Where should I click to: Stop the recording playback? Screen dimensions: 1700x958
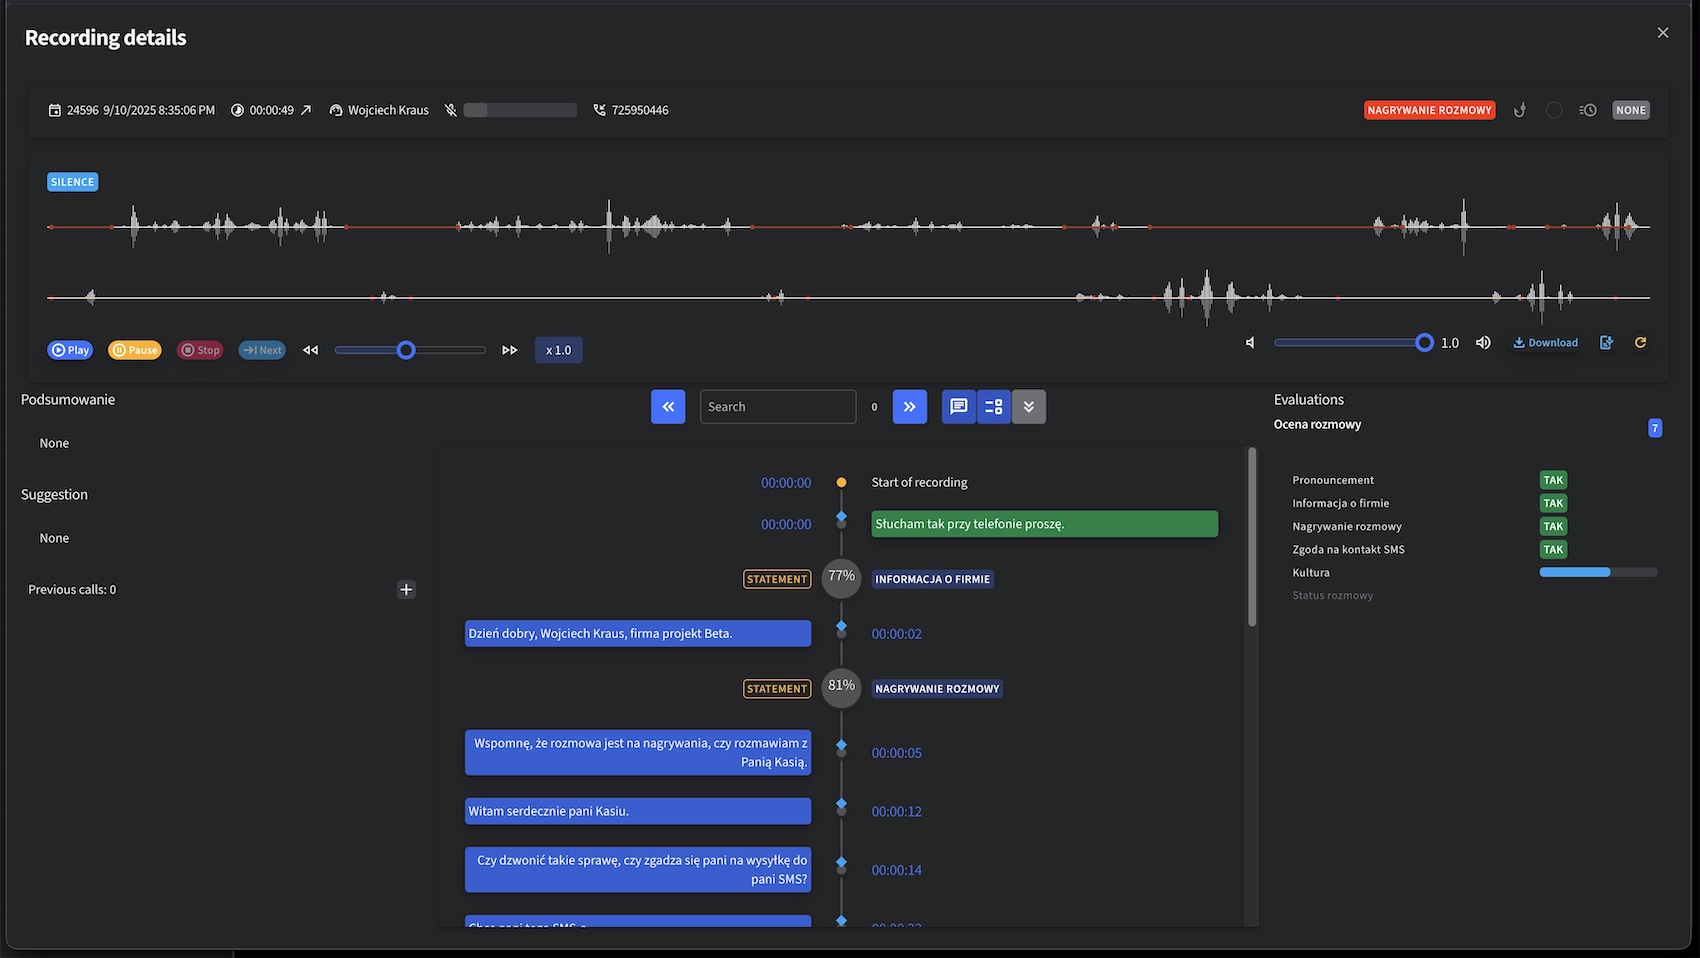[x=200, y=350]
